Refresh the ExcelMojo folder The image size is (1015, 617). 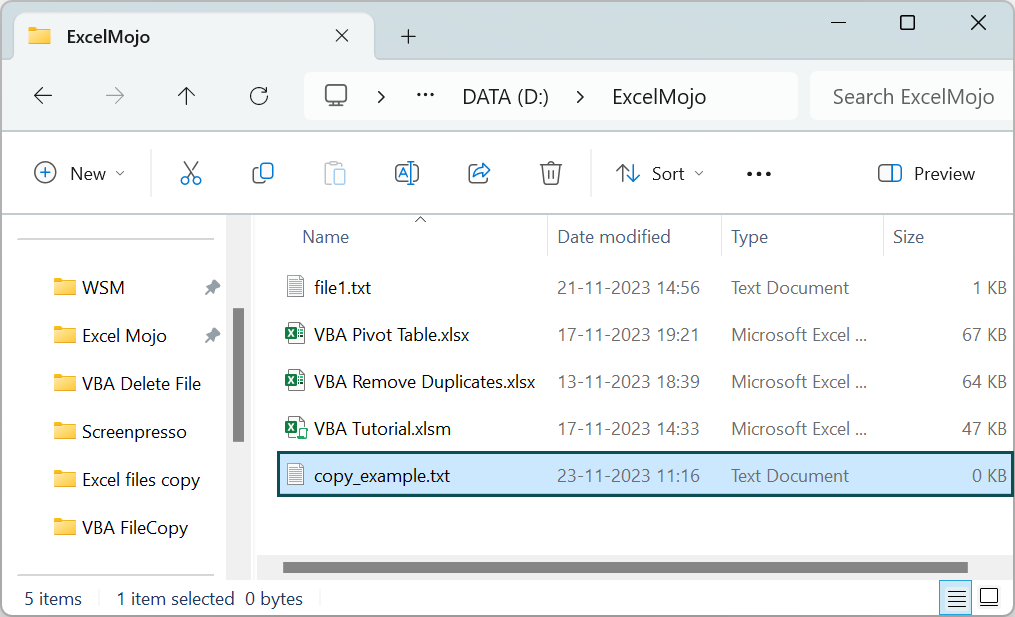[x=259, y=96]
